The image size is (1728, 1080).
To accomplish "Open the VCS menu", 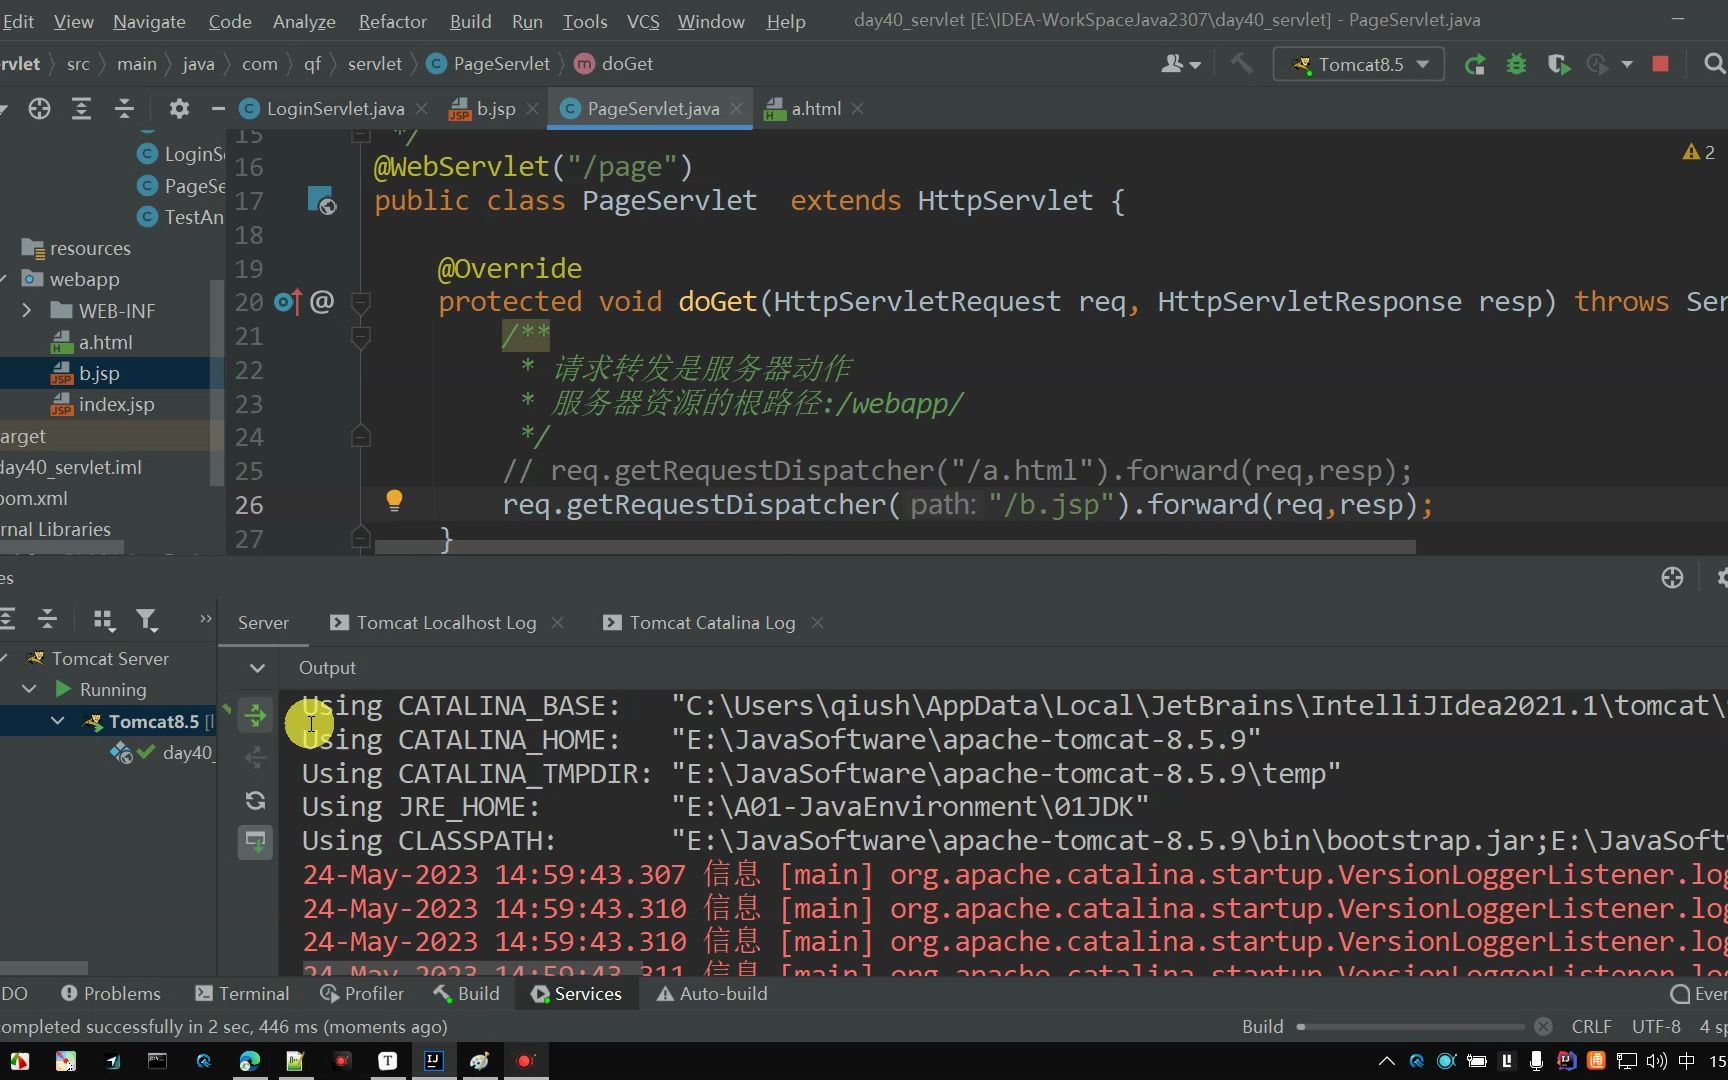I will pos(643,21).
